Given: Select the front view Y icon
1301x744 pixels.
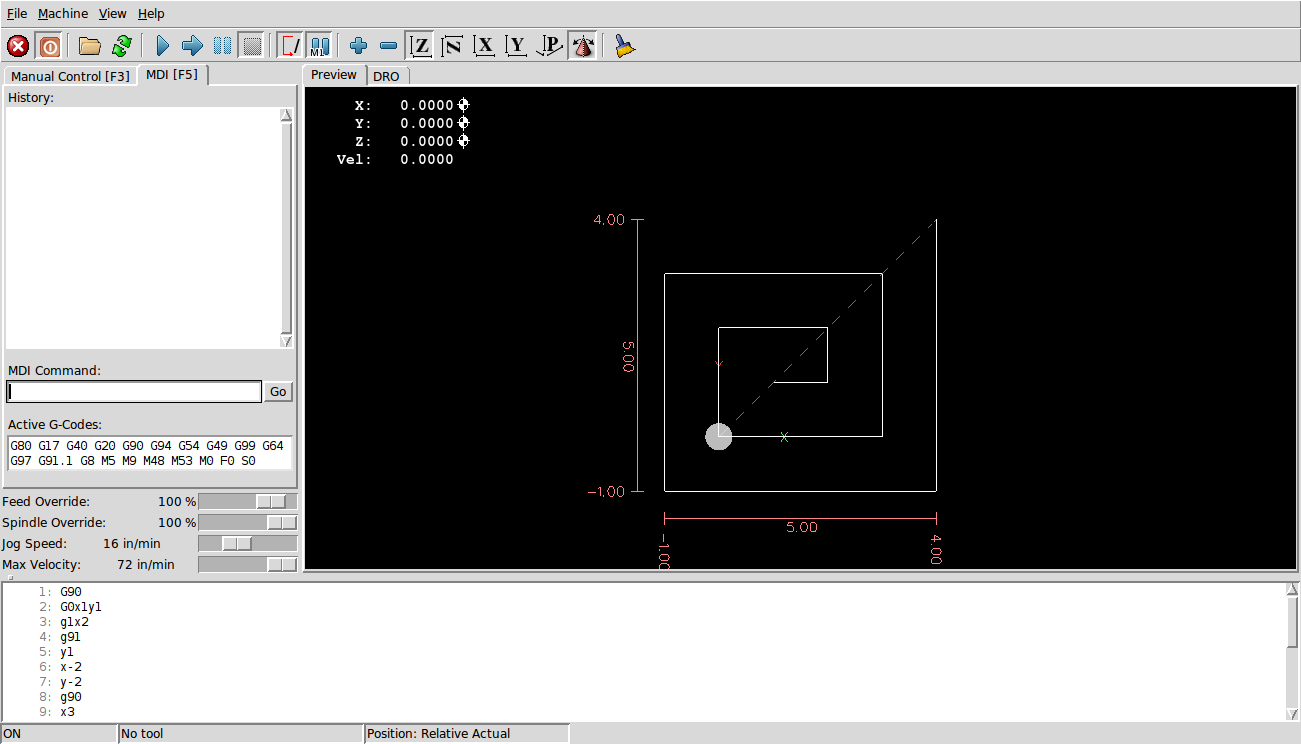Looking at the screenshot, I should (517, 46).
